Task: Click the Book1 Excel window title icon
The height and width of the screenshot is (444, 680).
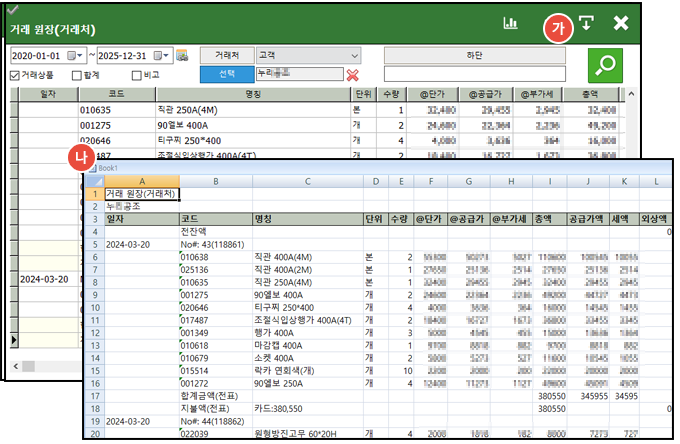Action: point(92,168)
